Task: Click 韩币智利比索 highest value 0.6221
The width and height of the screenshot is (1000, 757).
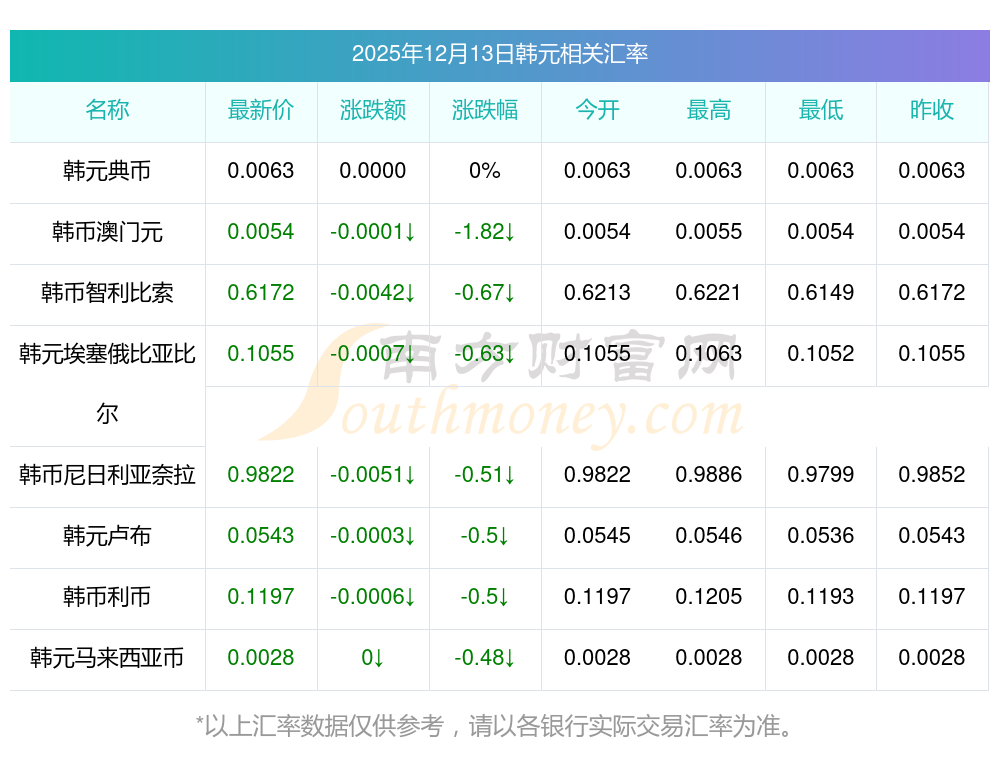Action: click(x=709, y=293)
